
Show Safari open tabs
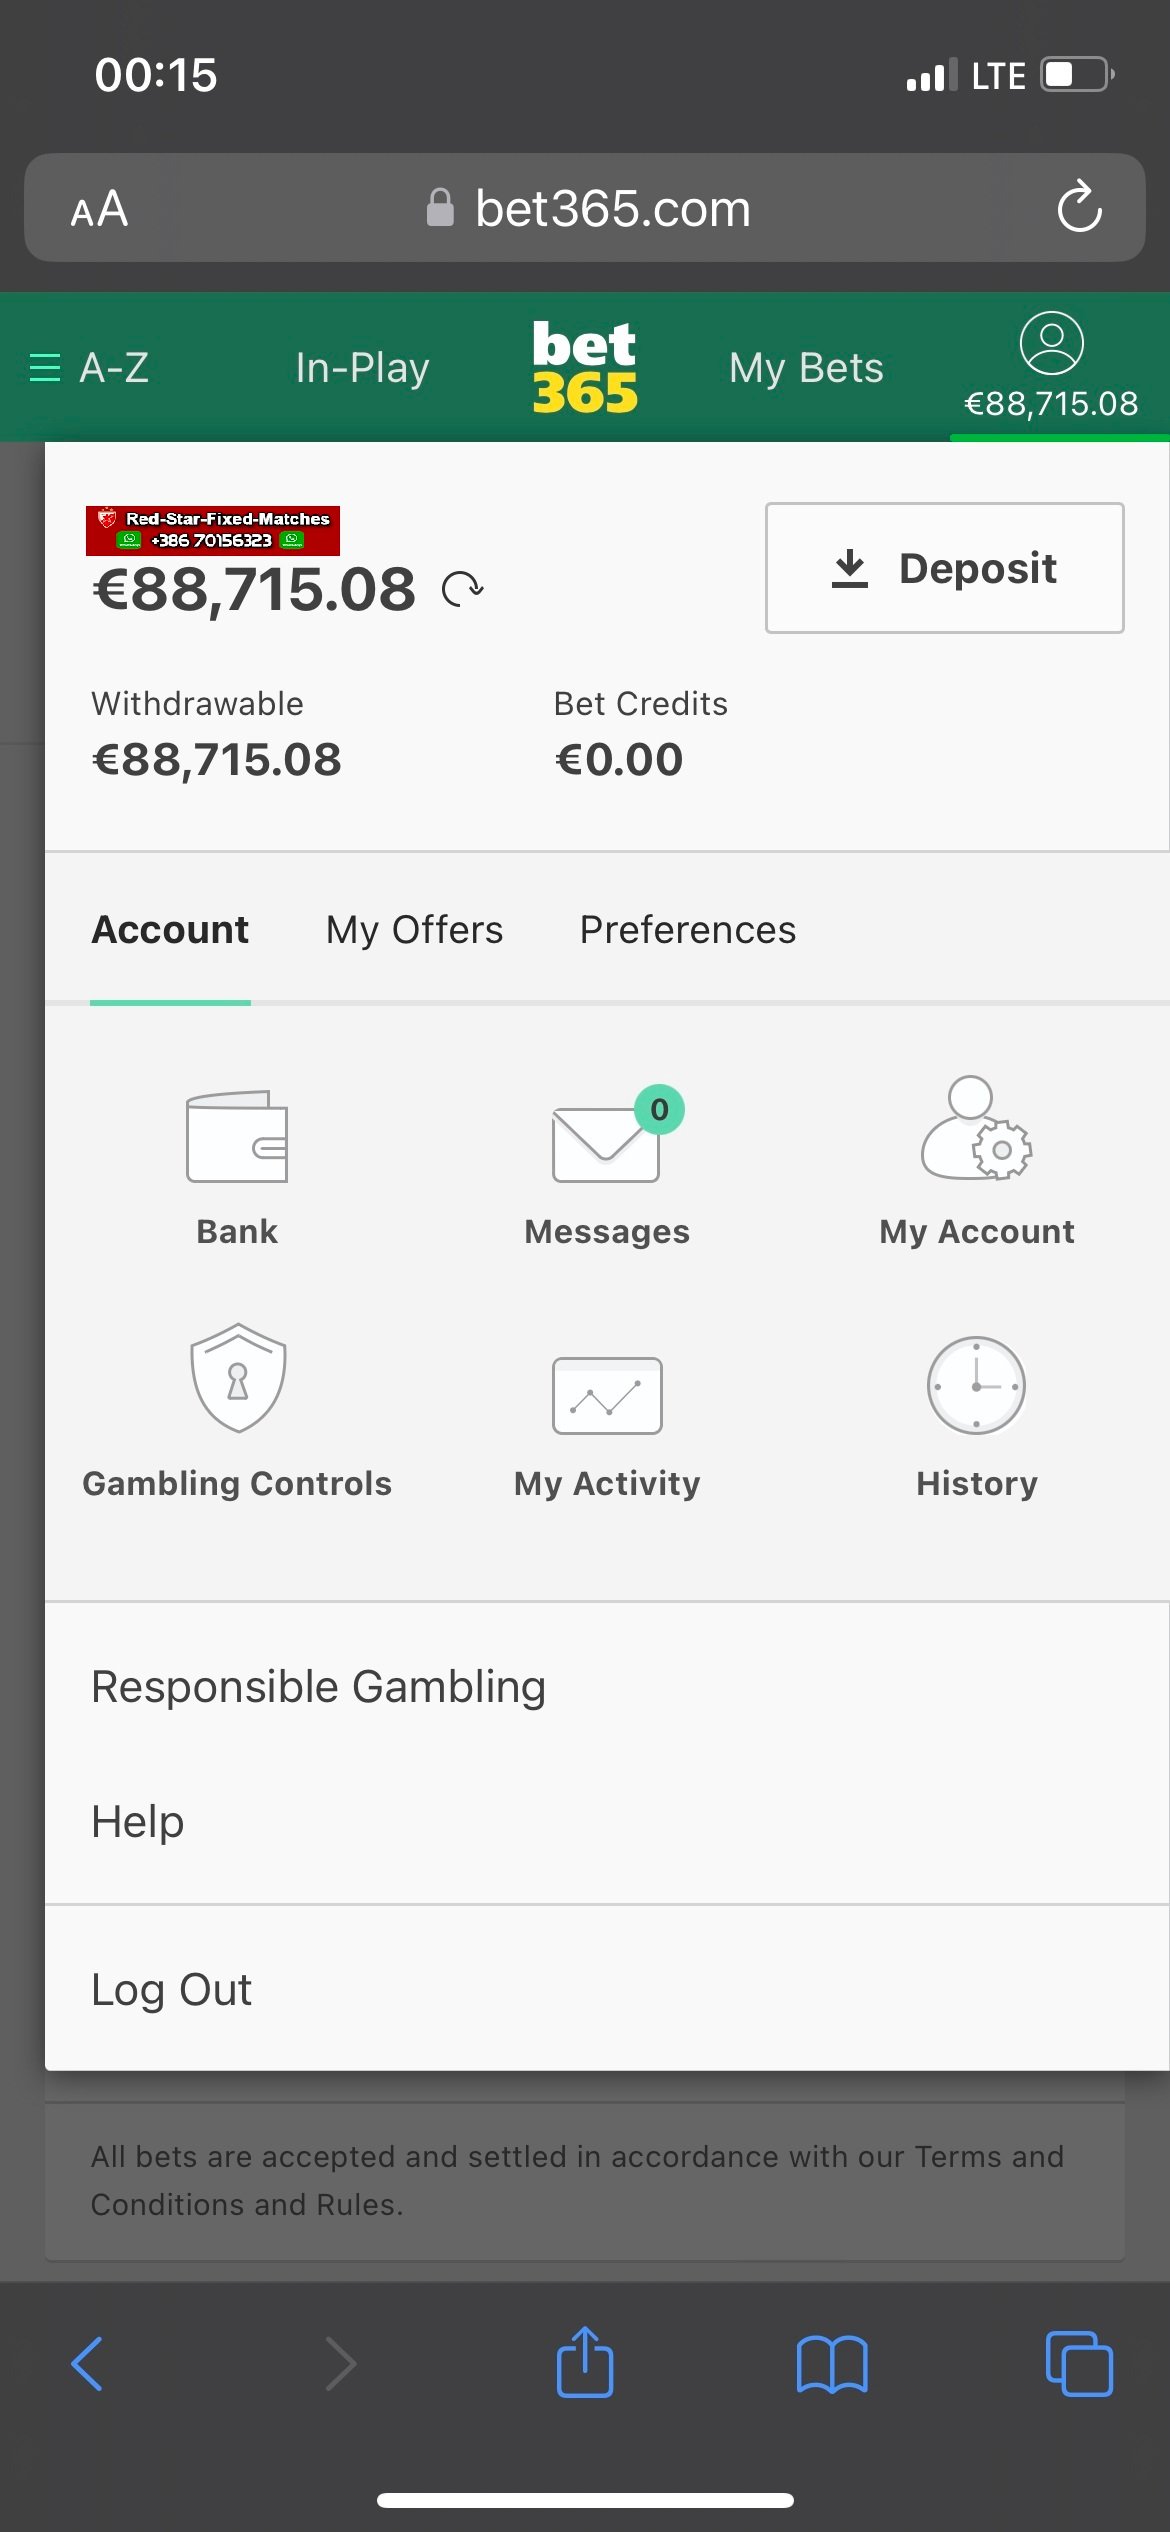click(1078, 2364)
